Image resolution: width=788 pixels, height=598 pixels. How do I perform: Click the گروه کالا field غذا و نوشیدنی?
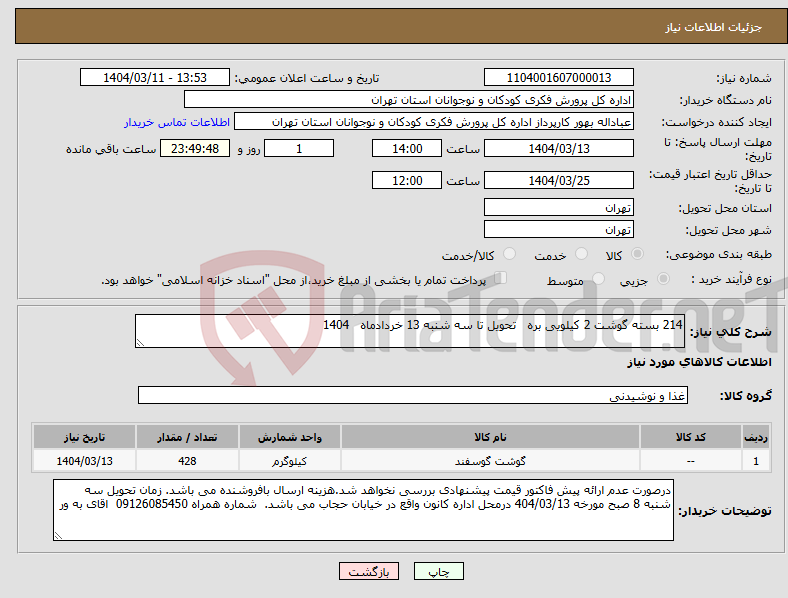pos(413,395)
